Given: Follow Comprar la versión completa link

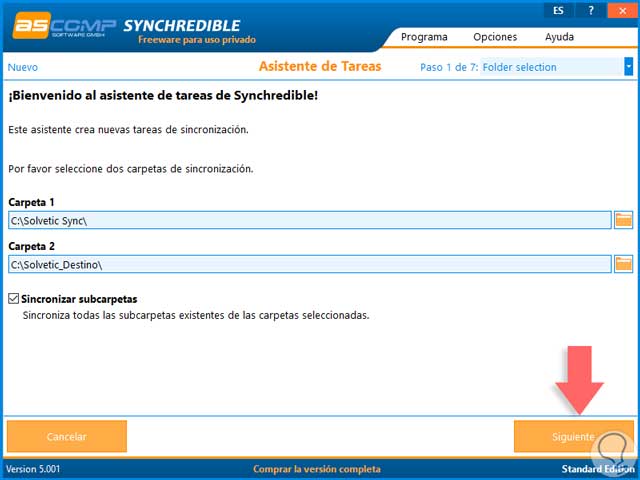Looking at the screenshot, I should click(317, 469).
